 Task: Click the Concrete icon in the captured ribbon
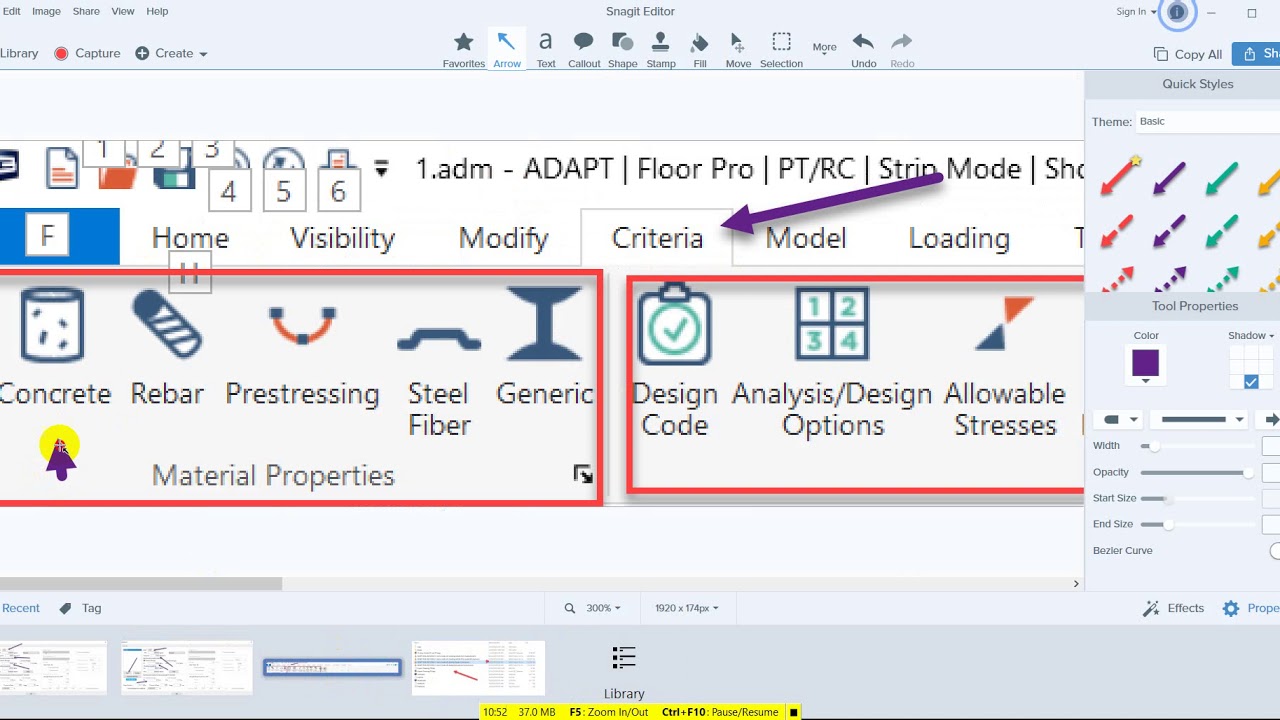52,324
